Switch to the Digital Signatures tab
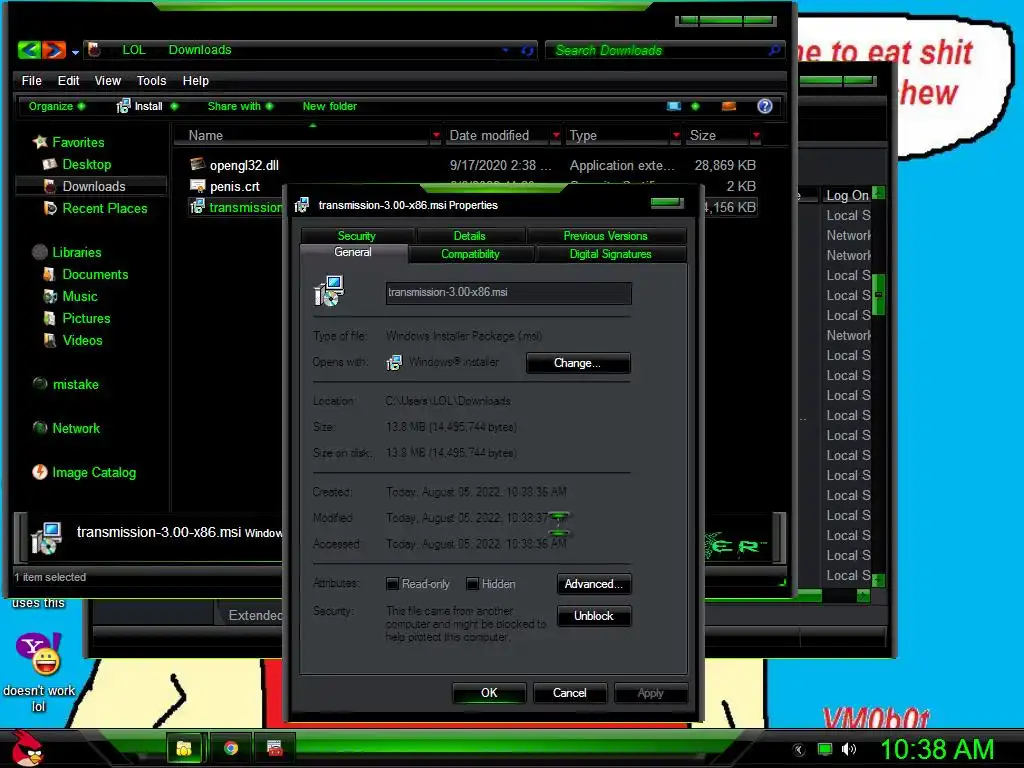Screen dimensions: 1024x768 coord(610,254)
